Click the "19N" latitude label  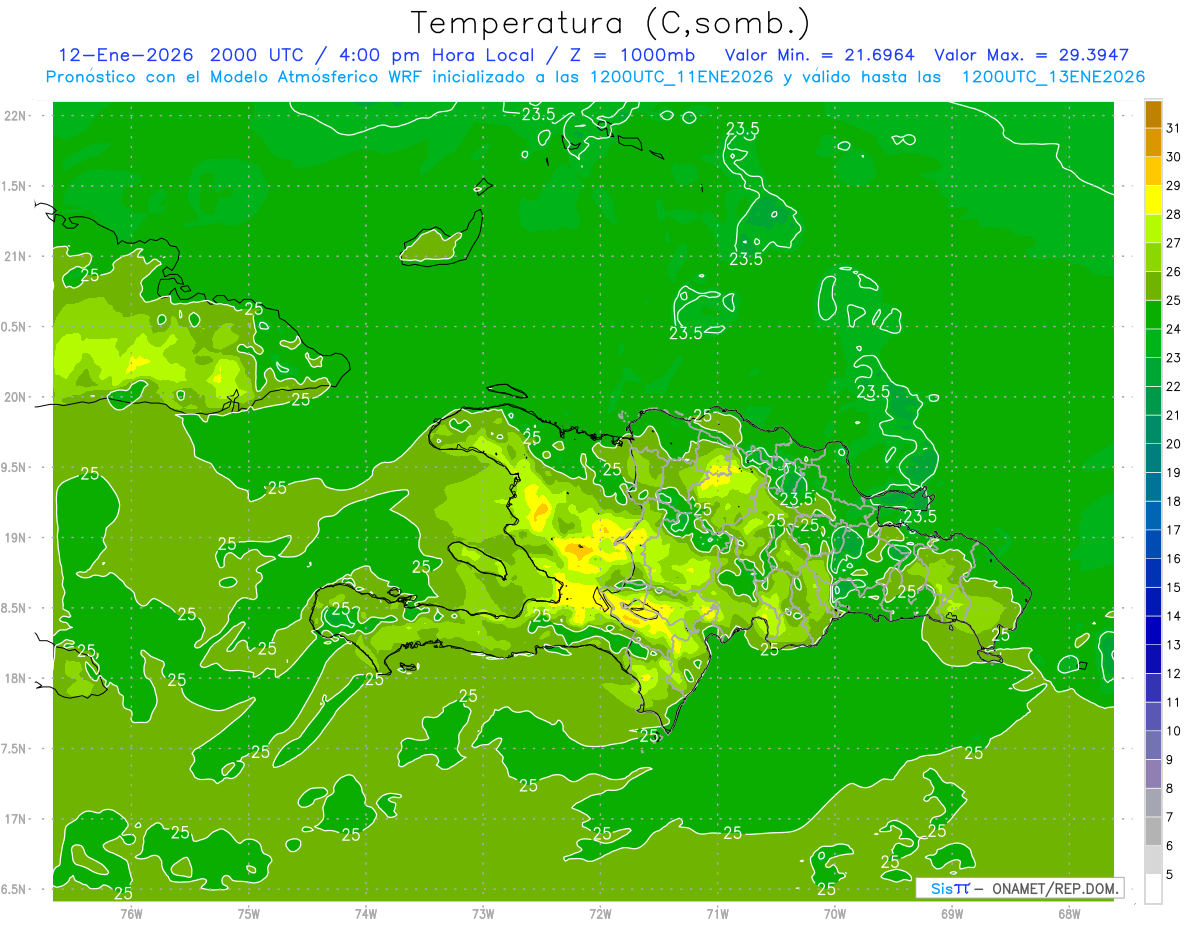17,538
